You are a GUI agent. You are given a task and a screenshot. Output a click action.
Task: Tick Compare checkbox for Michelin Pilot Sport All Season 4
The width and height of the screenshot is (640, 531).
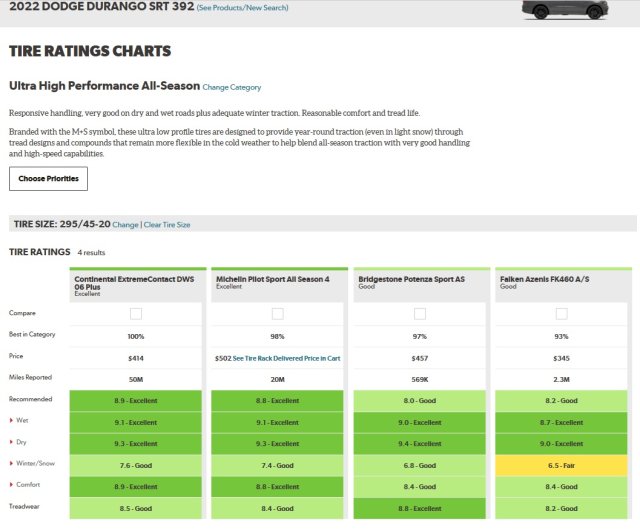click(278, 313)
